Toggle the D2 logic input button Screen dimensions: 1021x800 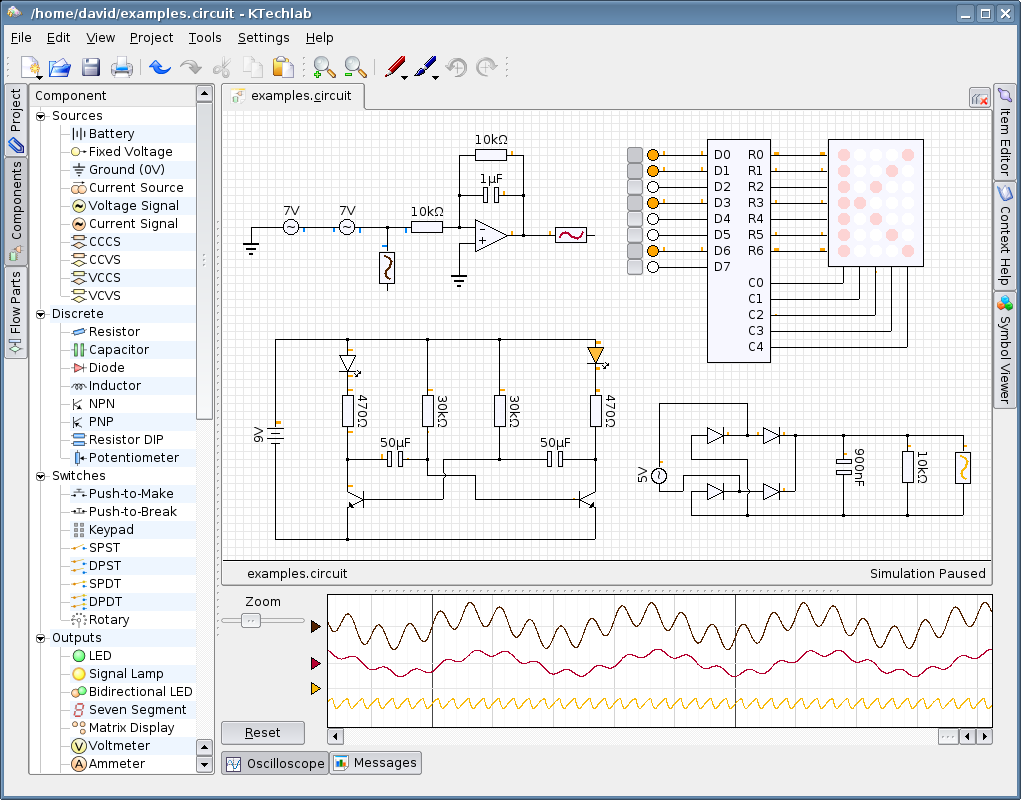tap(635, 187)
